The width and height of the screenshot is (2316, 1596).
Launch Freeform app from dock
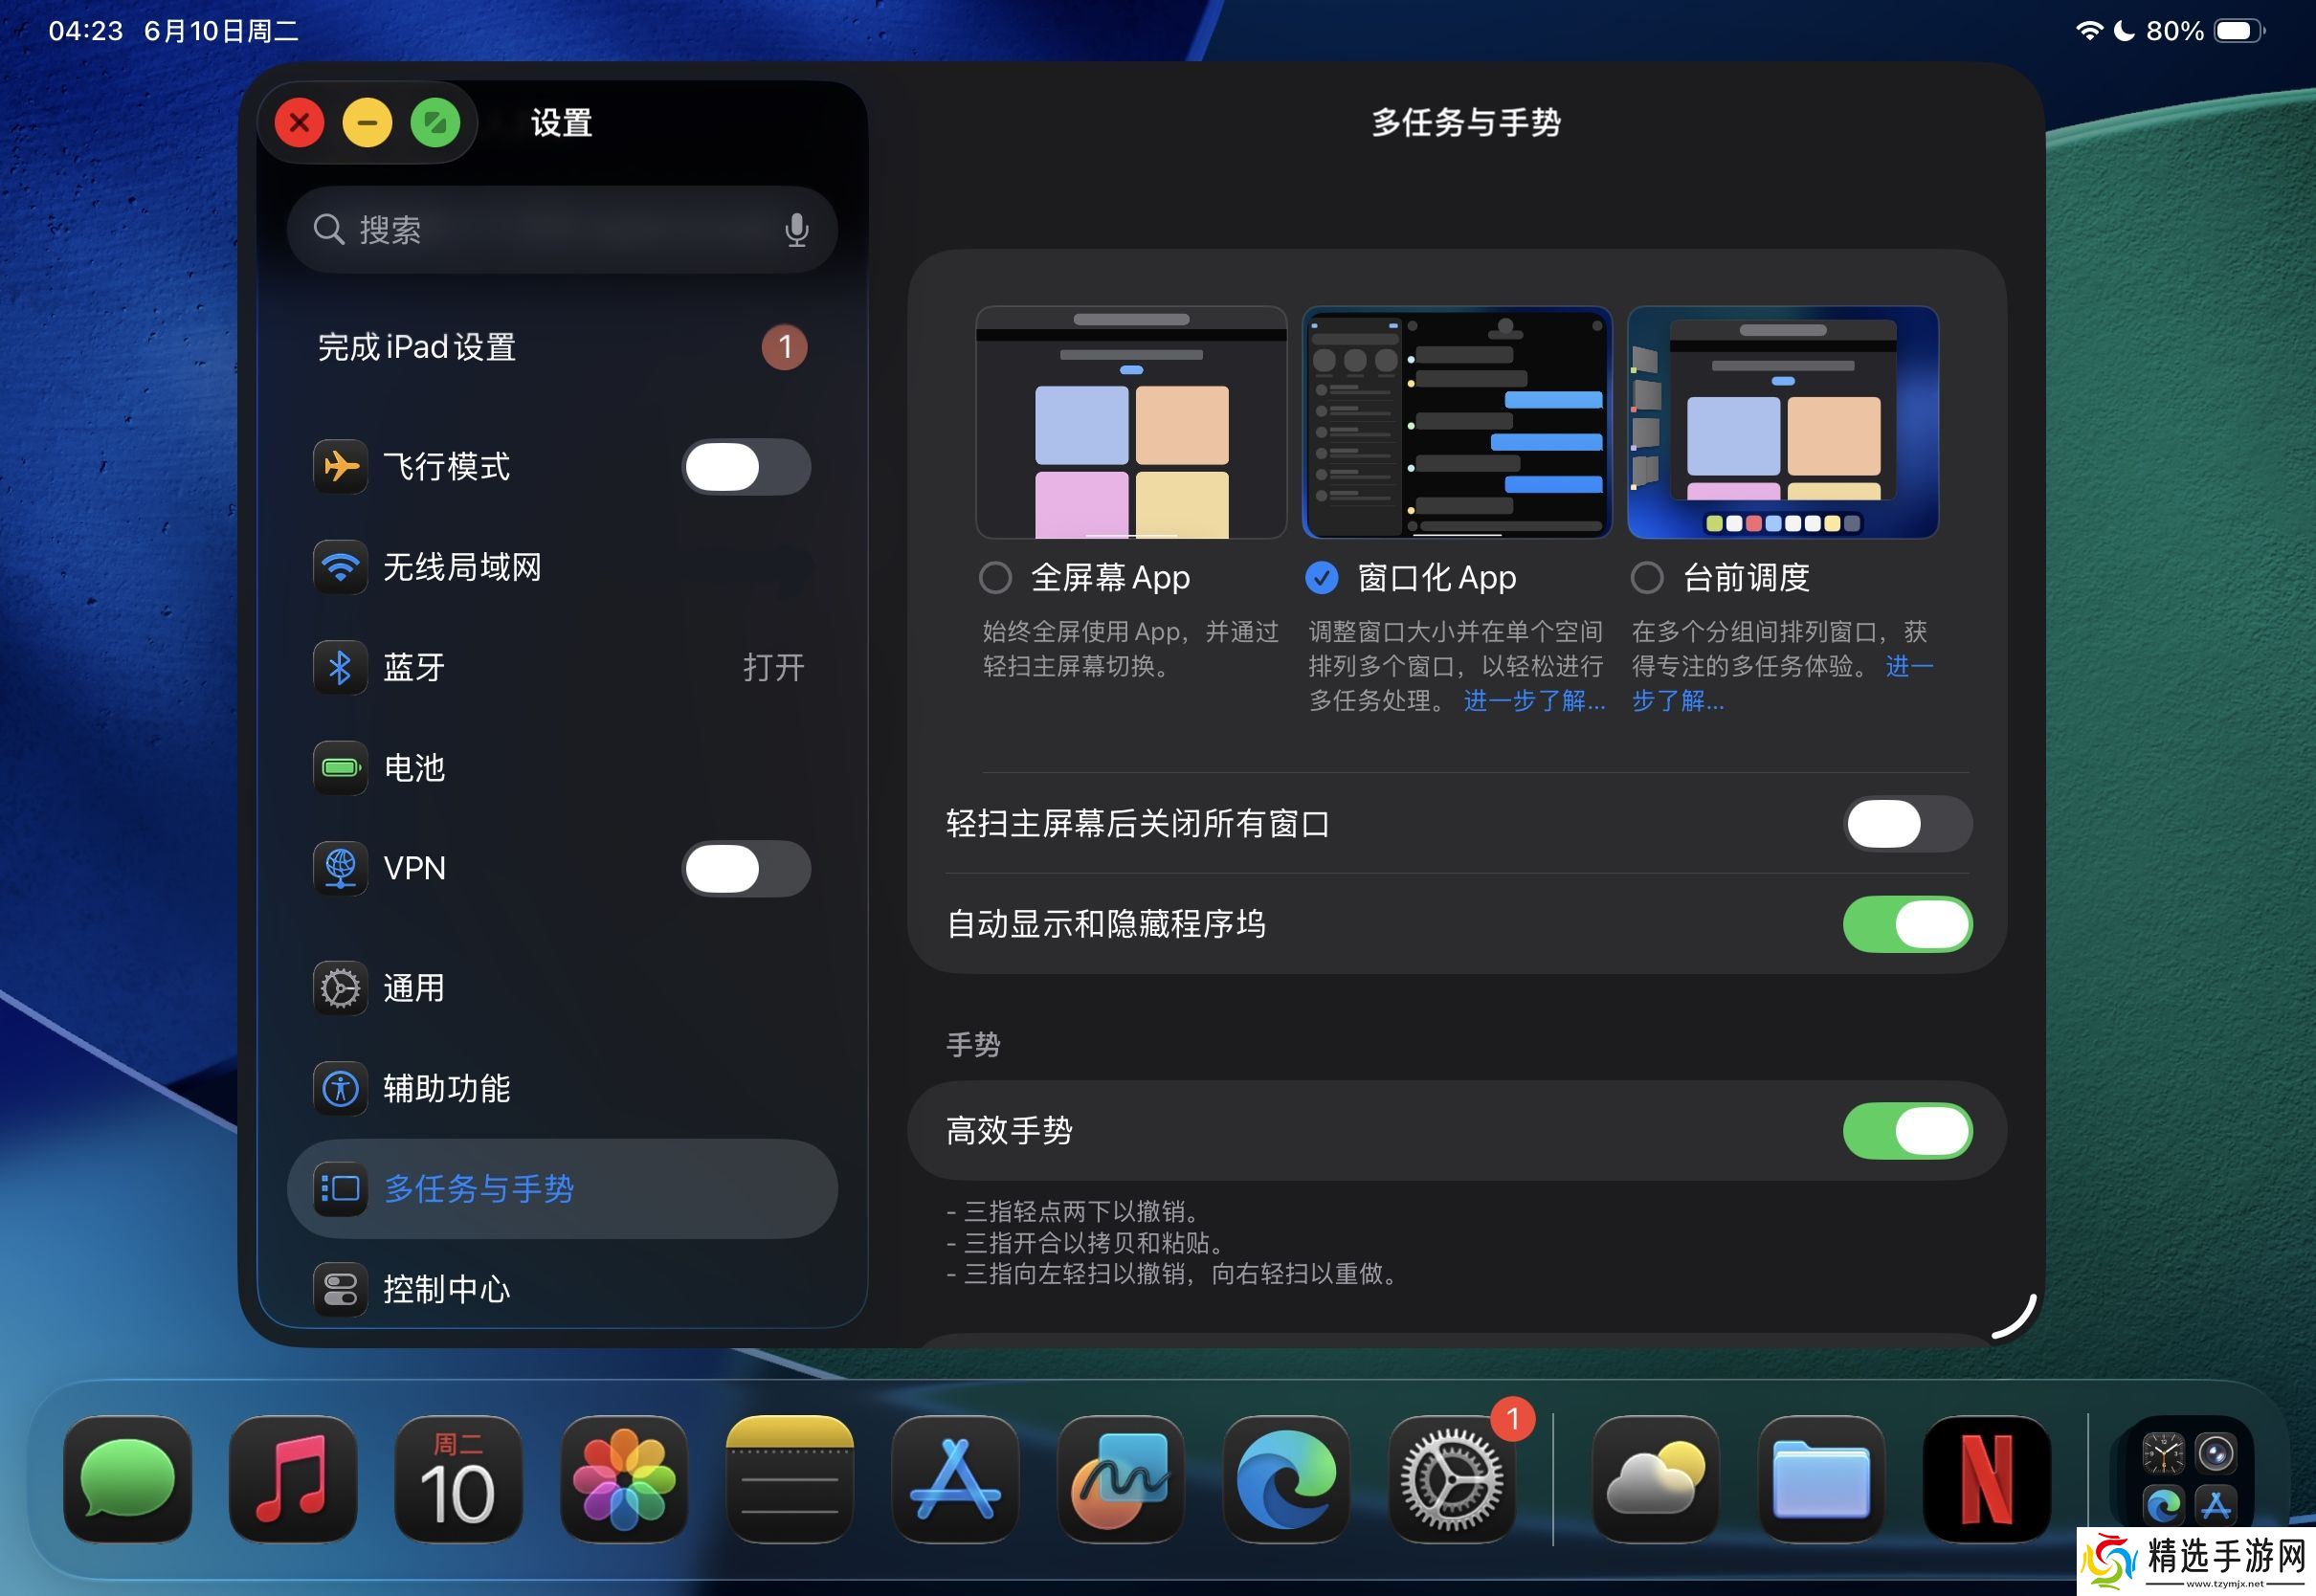click(x=1120, y=1480)
